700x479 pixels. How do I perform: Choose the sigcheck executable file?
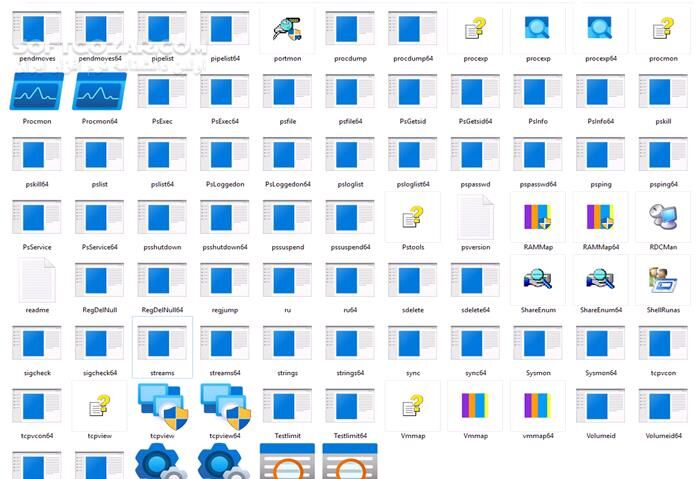[x=36, y=345]
